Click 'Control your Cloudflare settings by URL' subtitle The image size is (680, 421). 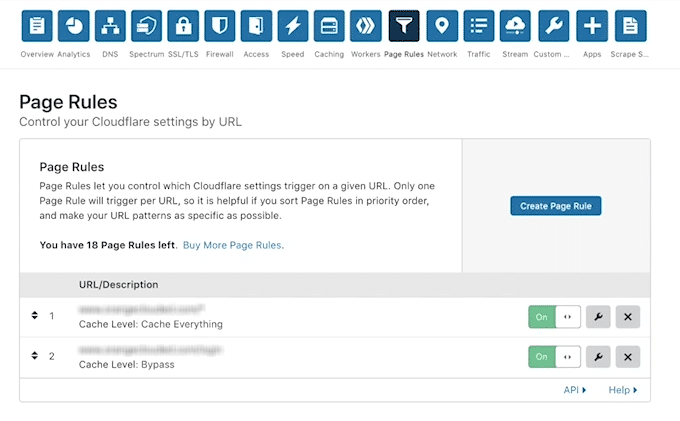130,122
